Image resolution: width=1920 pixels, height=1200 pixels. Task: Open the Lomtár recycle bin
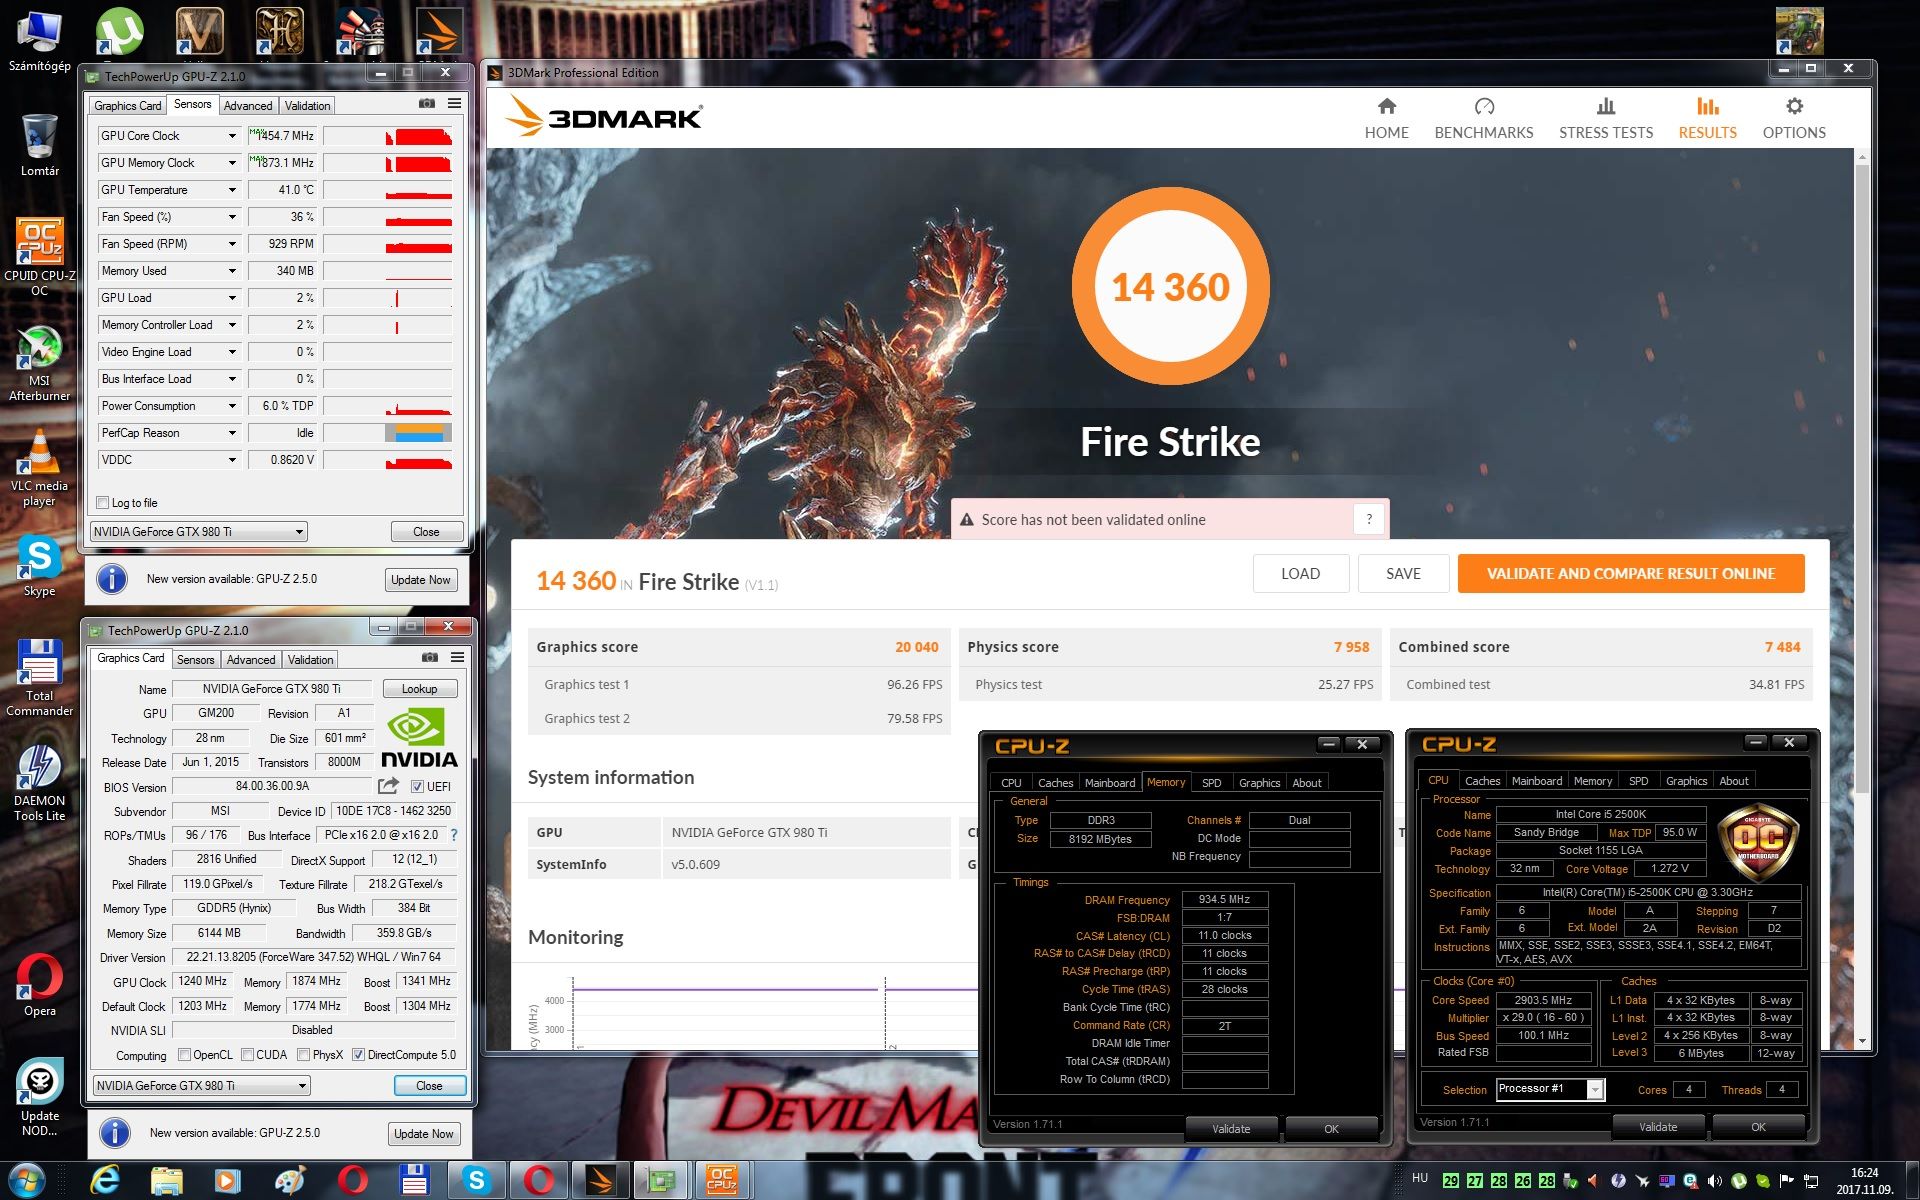pos(39,145)
